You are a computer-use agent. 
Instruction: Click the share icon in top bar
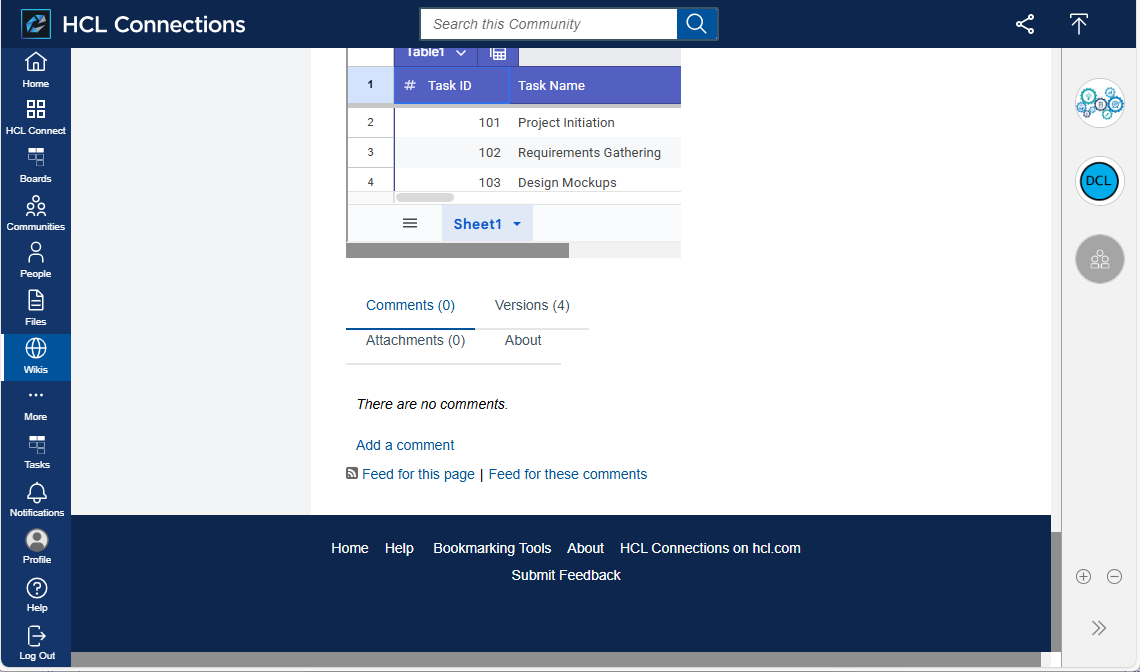[1025, 24]
